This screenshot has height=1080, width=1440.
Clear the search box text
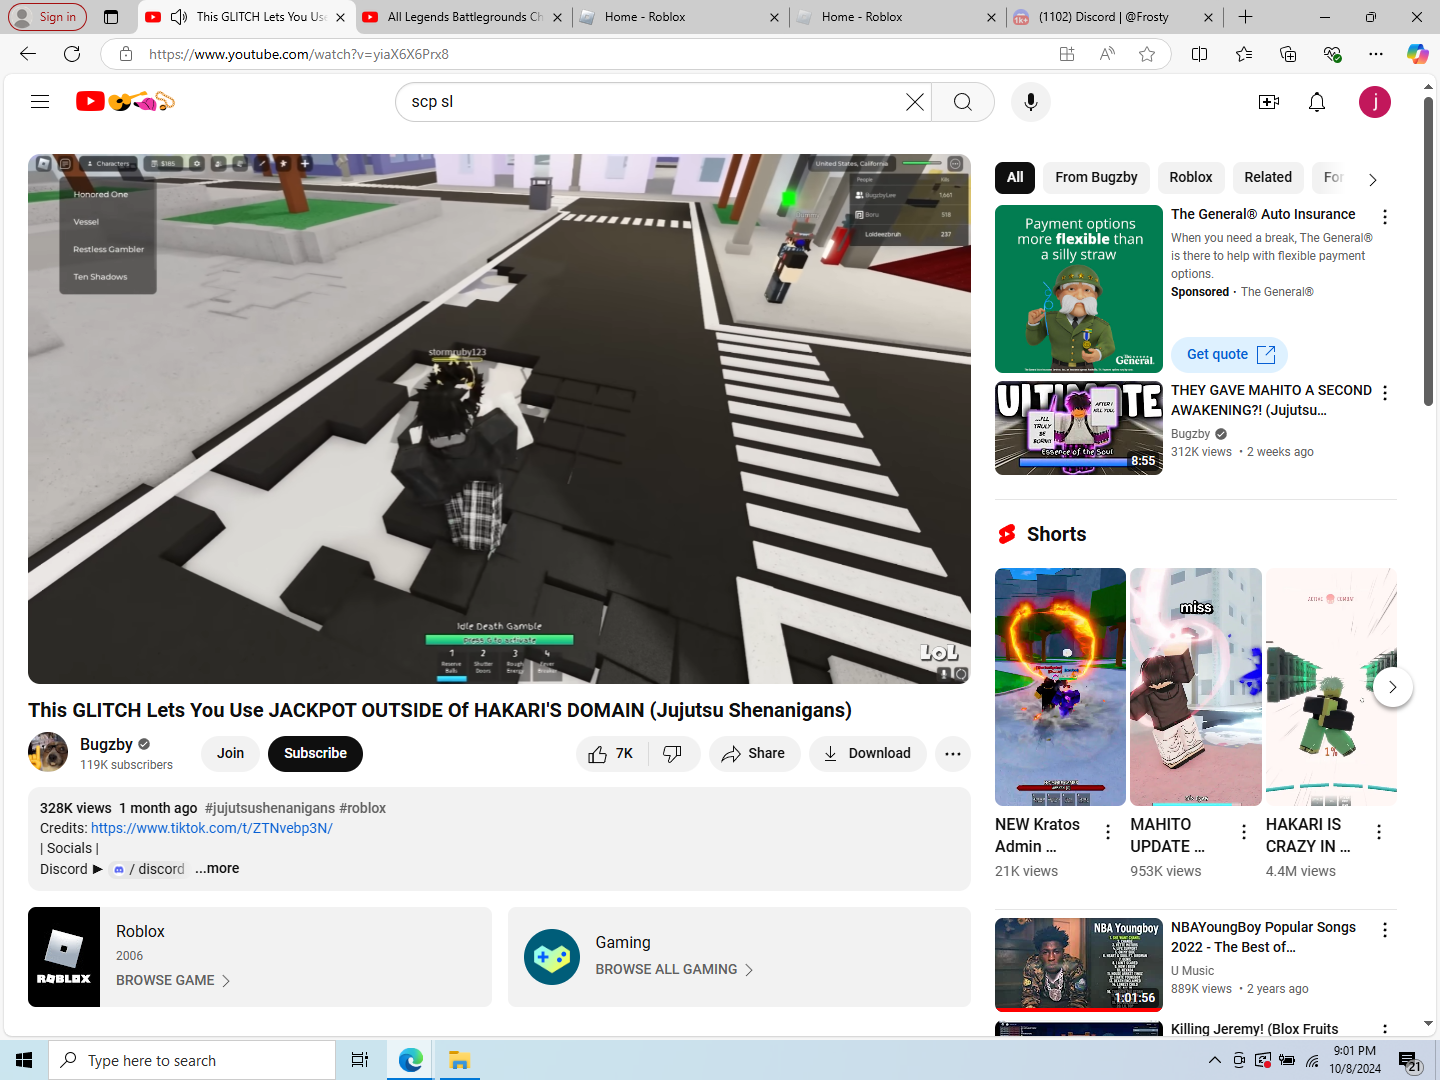914,102
